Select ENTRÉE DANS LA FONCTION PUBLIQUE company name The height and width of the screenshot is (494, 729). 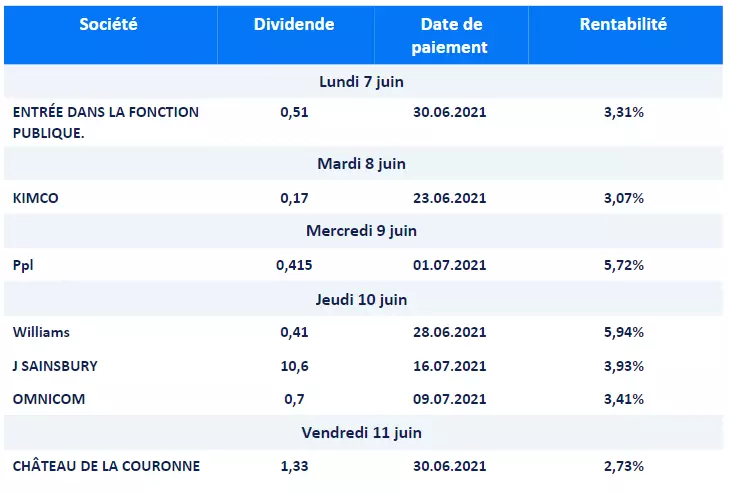(106, 122)
